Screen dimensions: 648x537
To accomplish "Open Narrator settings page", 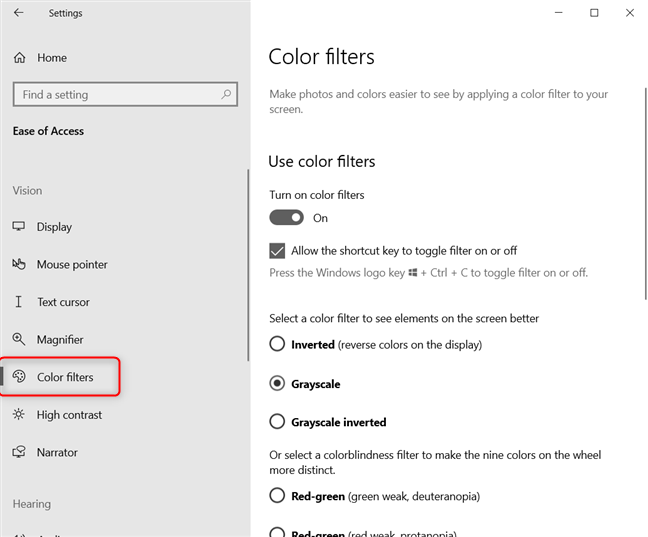I will pos(57,453).
